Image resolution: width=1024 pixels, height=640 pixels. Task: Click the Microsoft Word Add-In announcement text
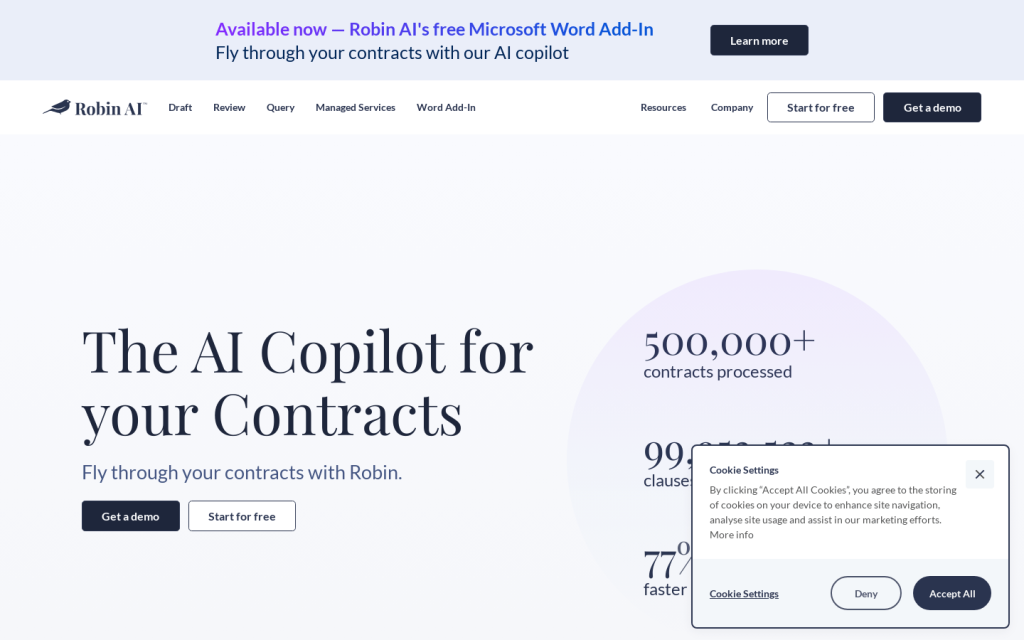pos(434,29)
